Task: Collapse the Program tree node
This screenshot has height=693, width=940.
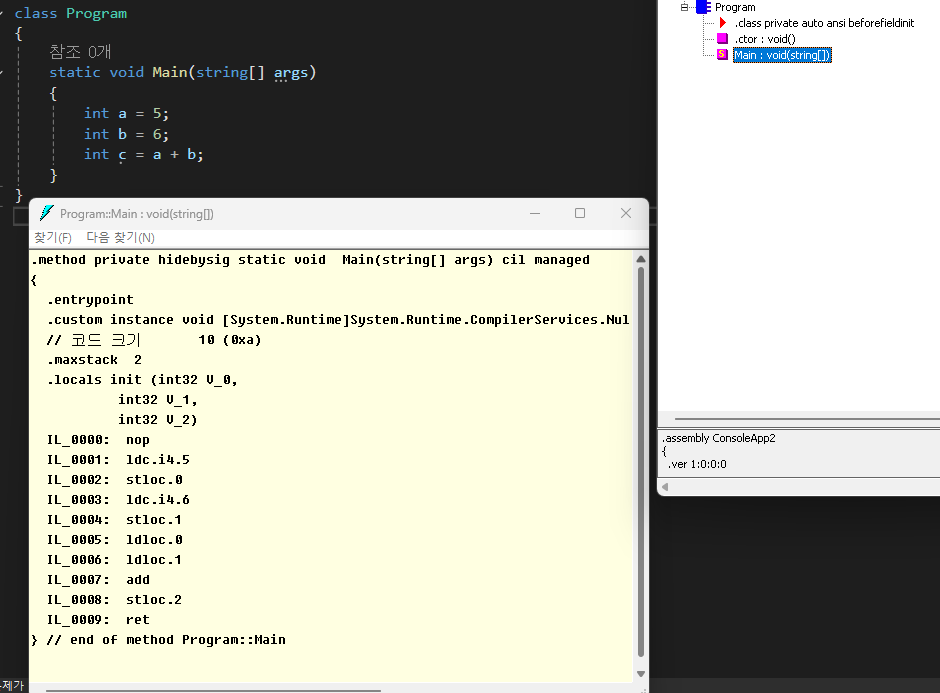Action: 684,7
